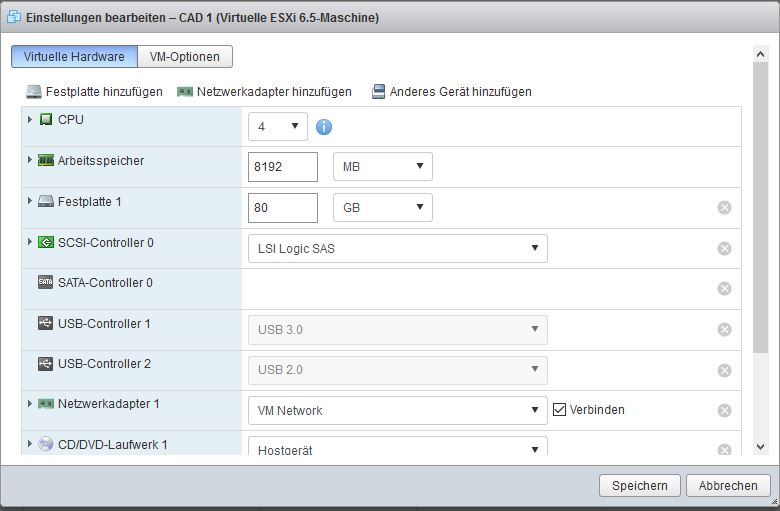The image size is (780, 511).
Task: Click the CPU info icon
Action: [324, 127]
